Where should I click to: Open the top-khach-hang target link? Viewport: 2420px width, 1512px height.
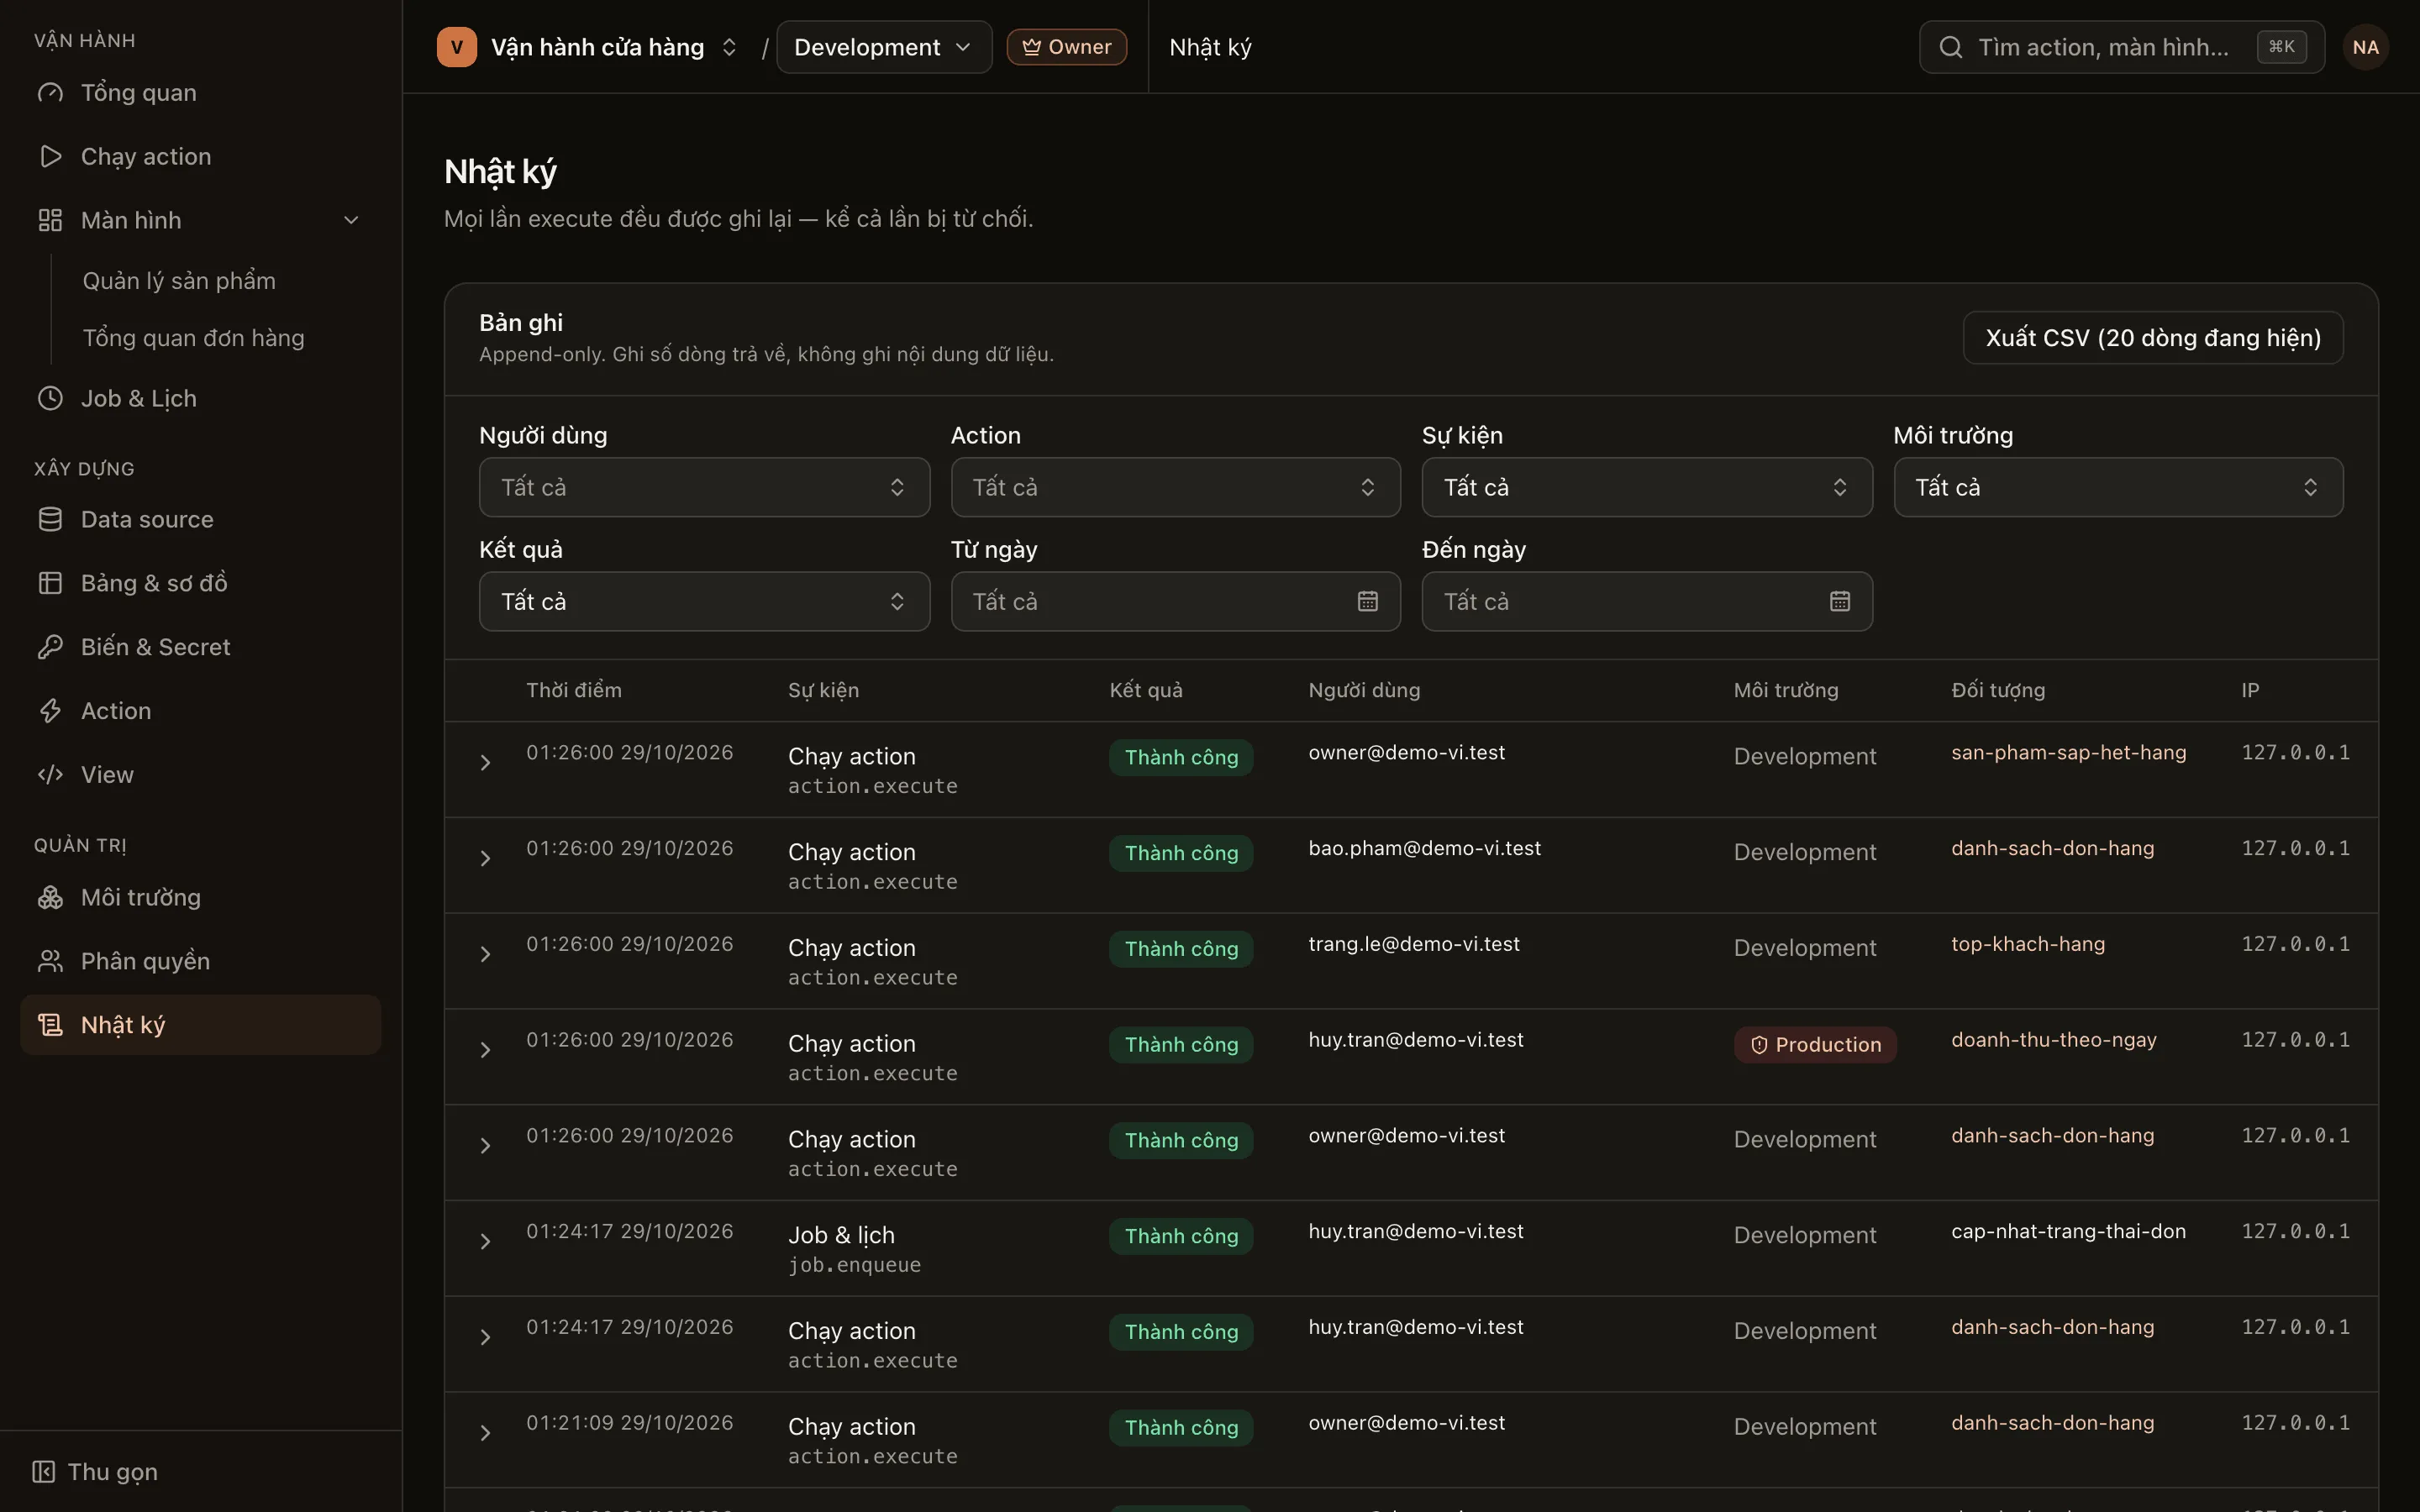click(2028, 944)
